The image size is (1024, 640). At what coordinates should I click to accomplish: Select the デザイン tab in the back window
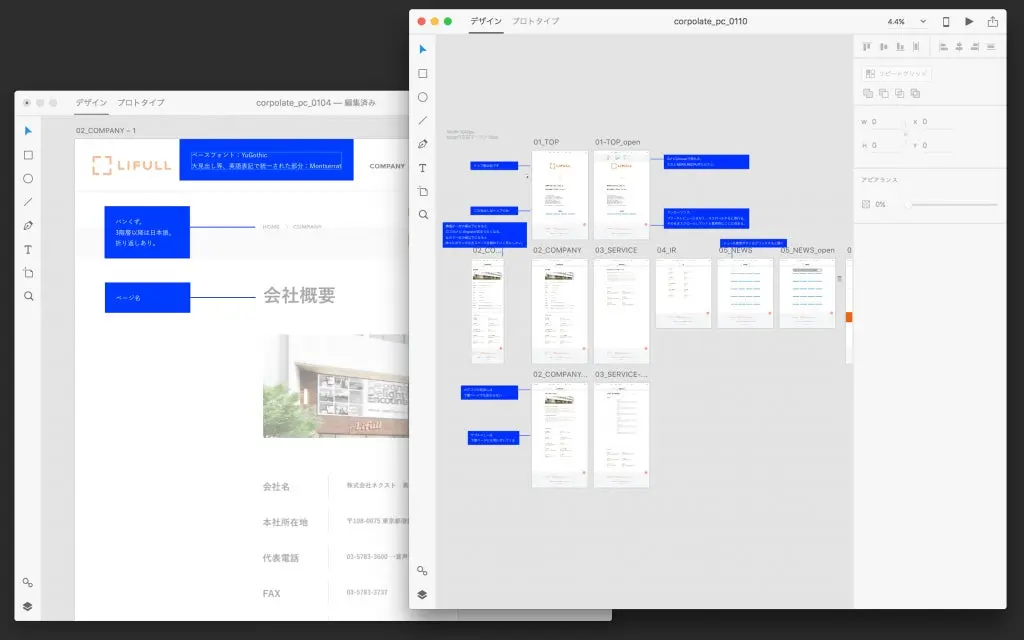tap(91, 102)
